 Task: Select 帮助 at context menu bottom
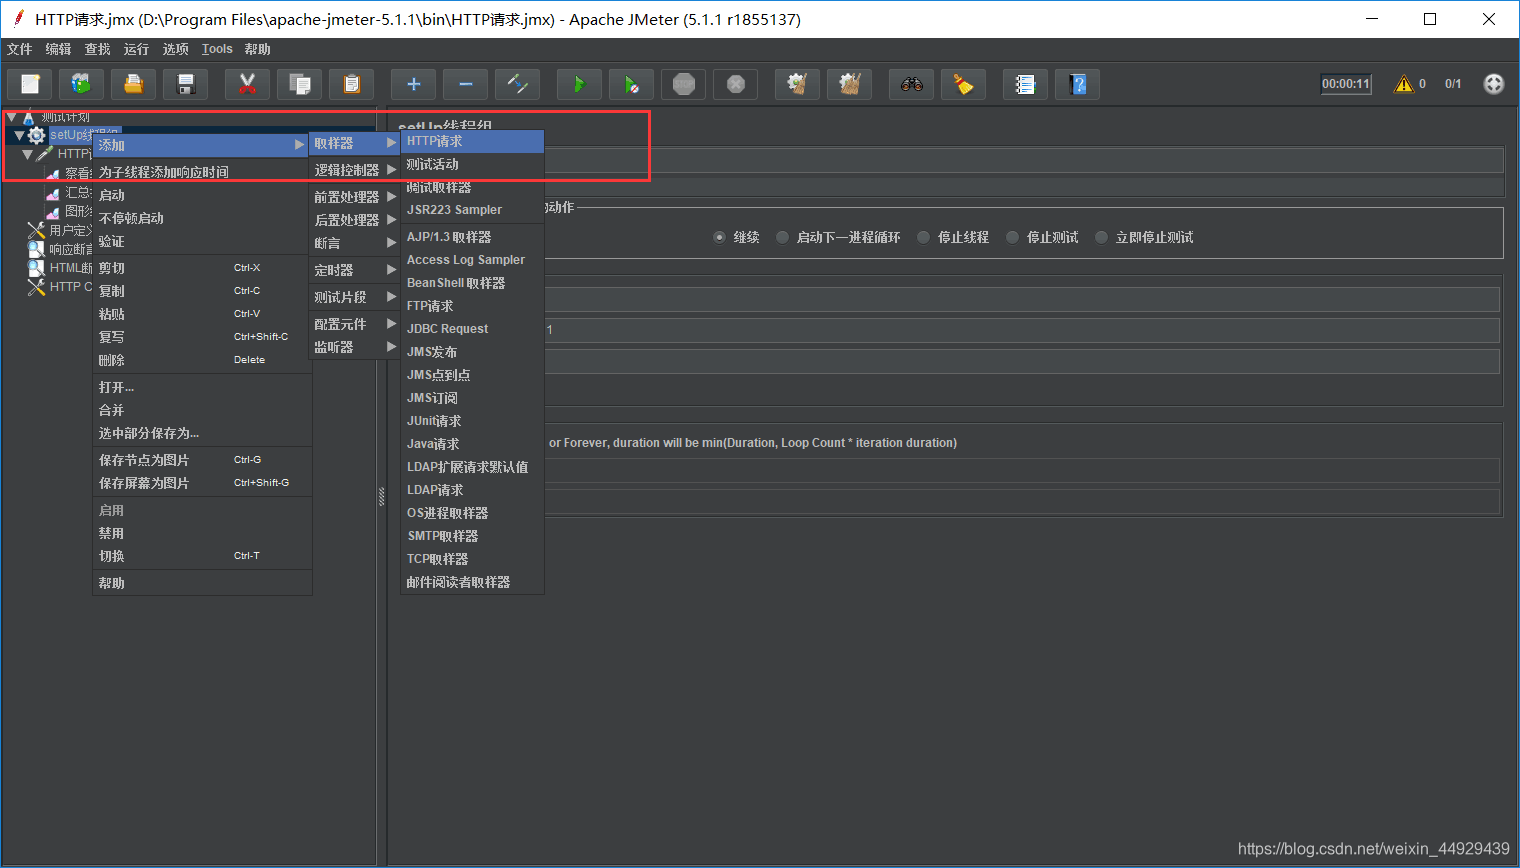pos(202,583)
